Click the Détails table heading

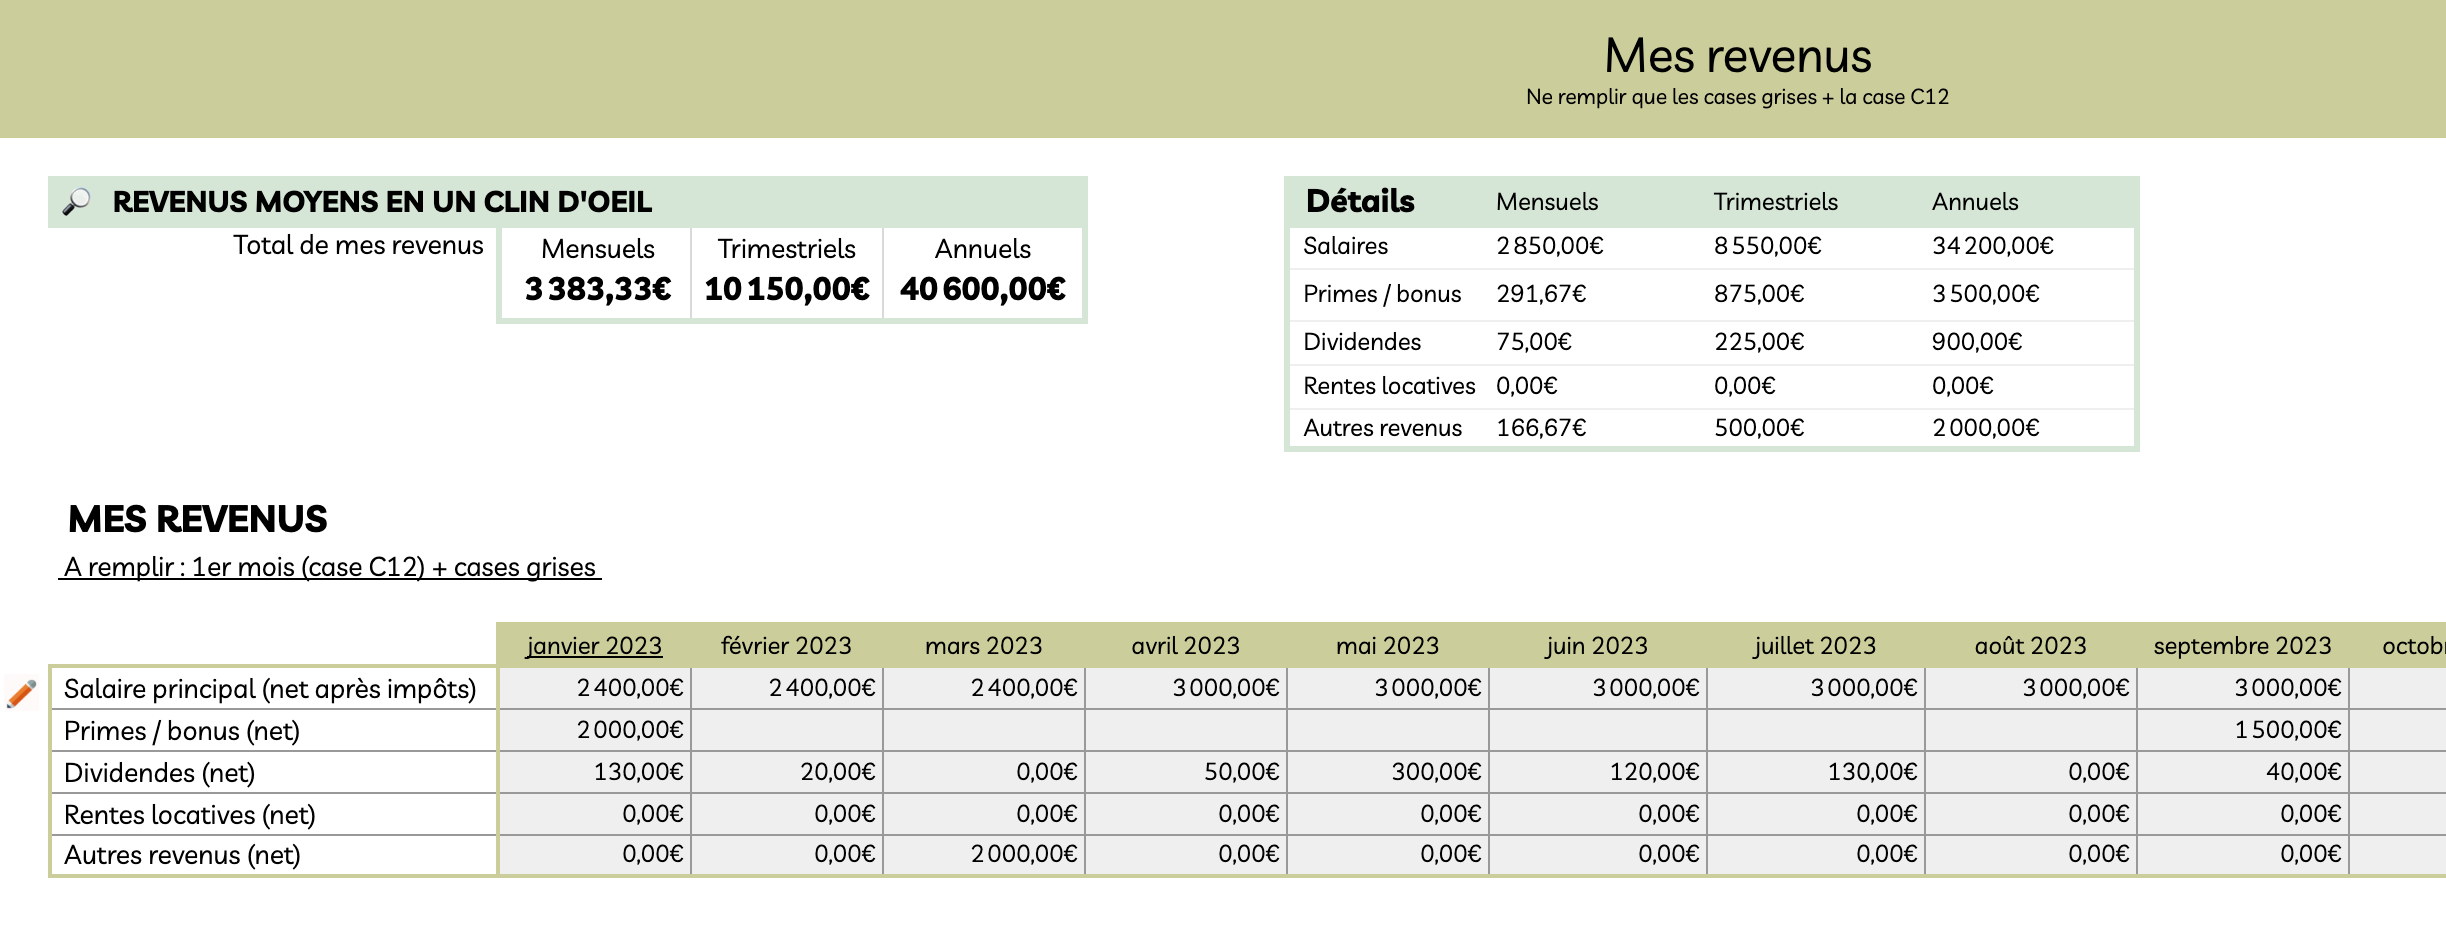click(x=1360, y=201)
